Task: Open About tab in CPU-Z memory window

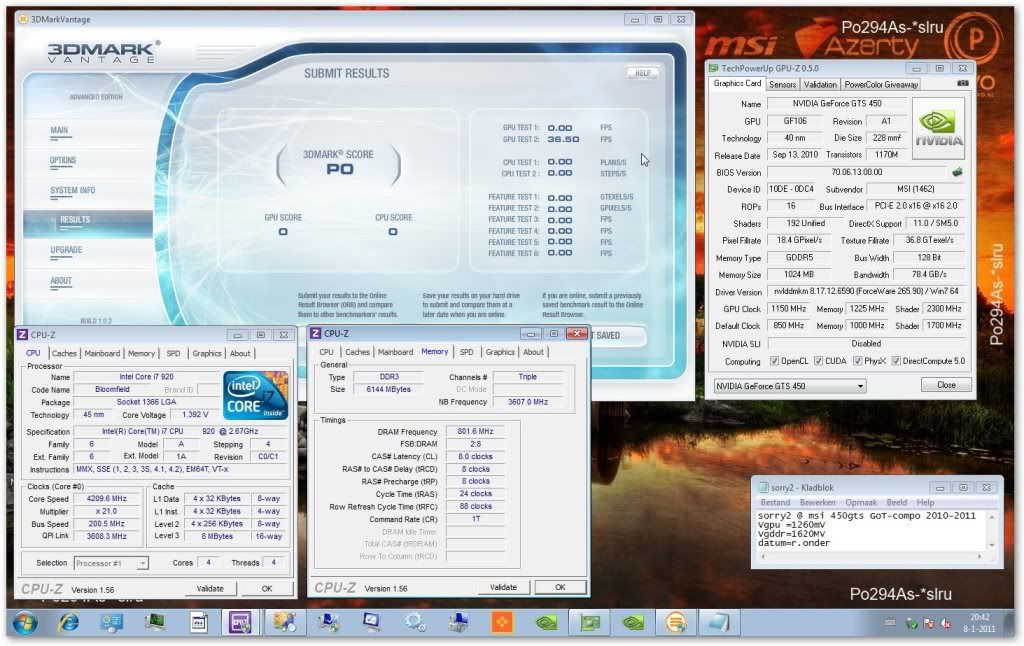Action: coord(534,352)
